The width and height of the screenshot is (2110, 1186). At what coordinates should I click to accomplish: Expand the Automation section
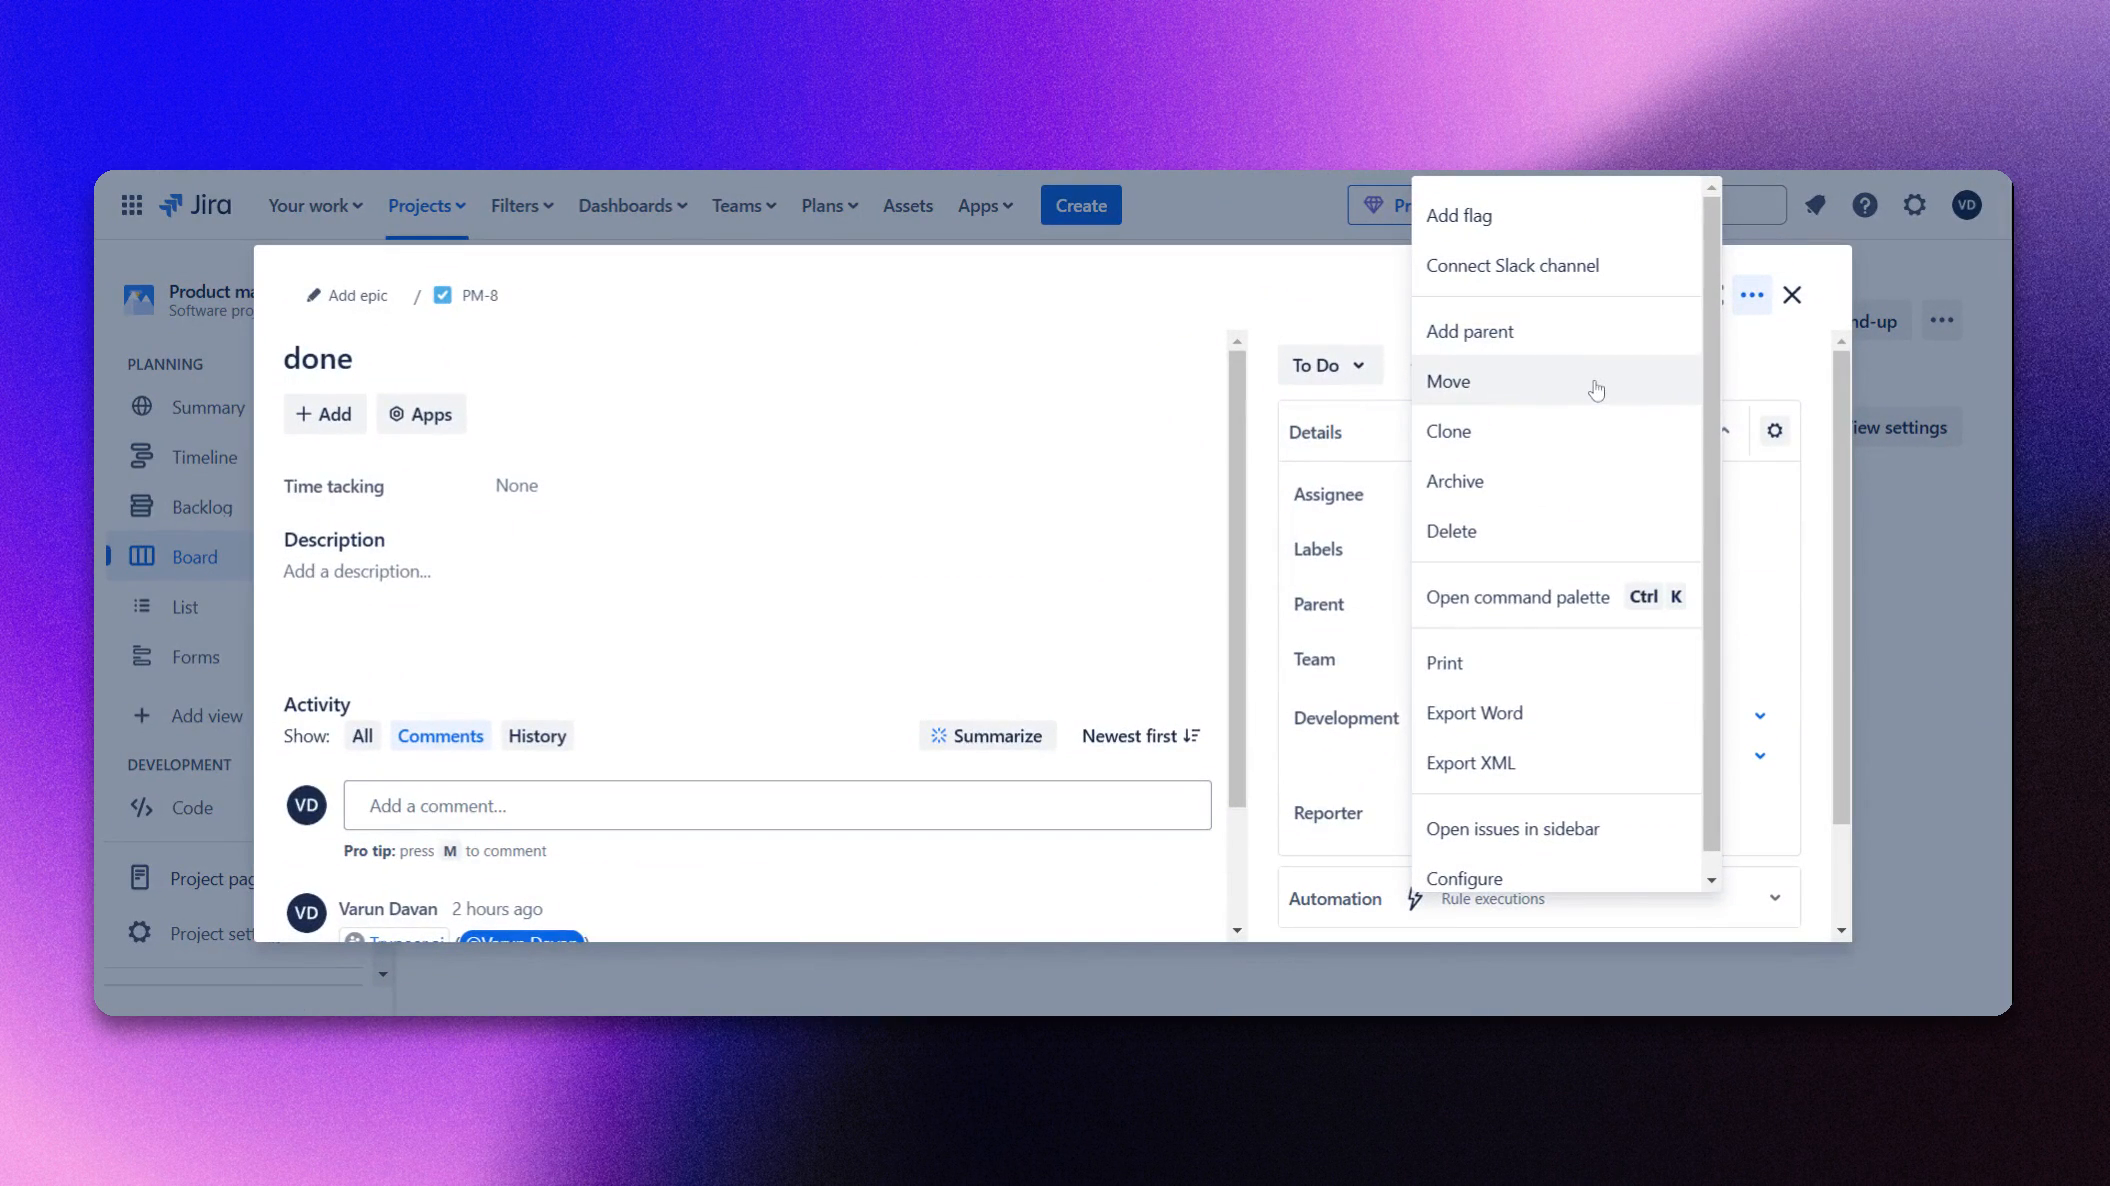(x=1776, y=897)
